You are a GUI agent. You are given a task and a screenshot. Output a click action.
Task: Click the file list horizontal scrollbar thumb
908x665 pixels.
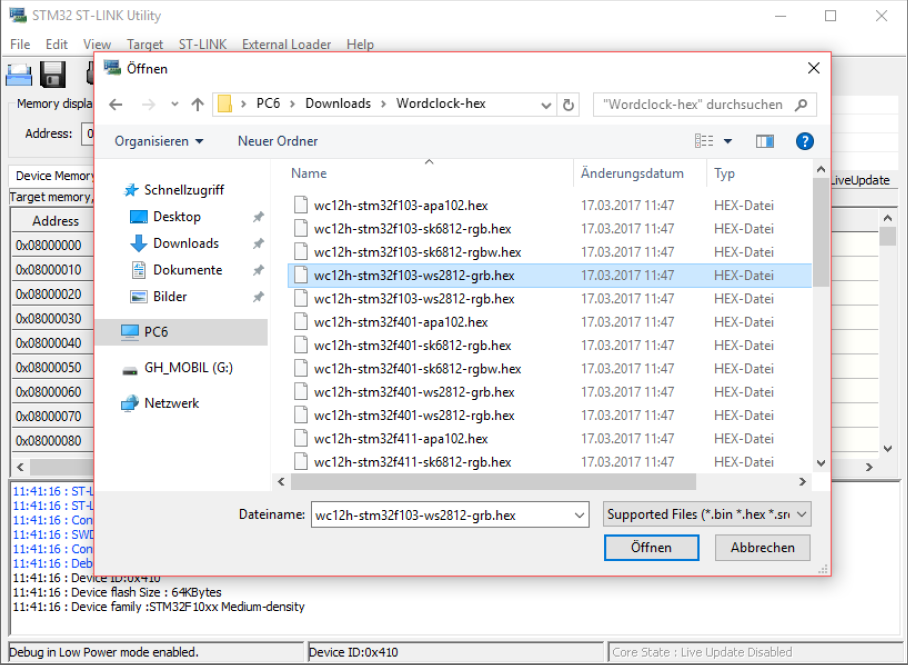[493, 481]
